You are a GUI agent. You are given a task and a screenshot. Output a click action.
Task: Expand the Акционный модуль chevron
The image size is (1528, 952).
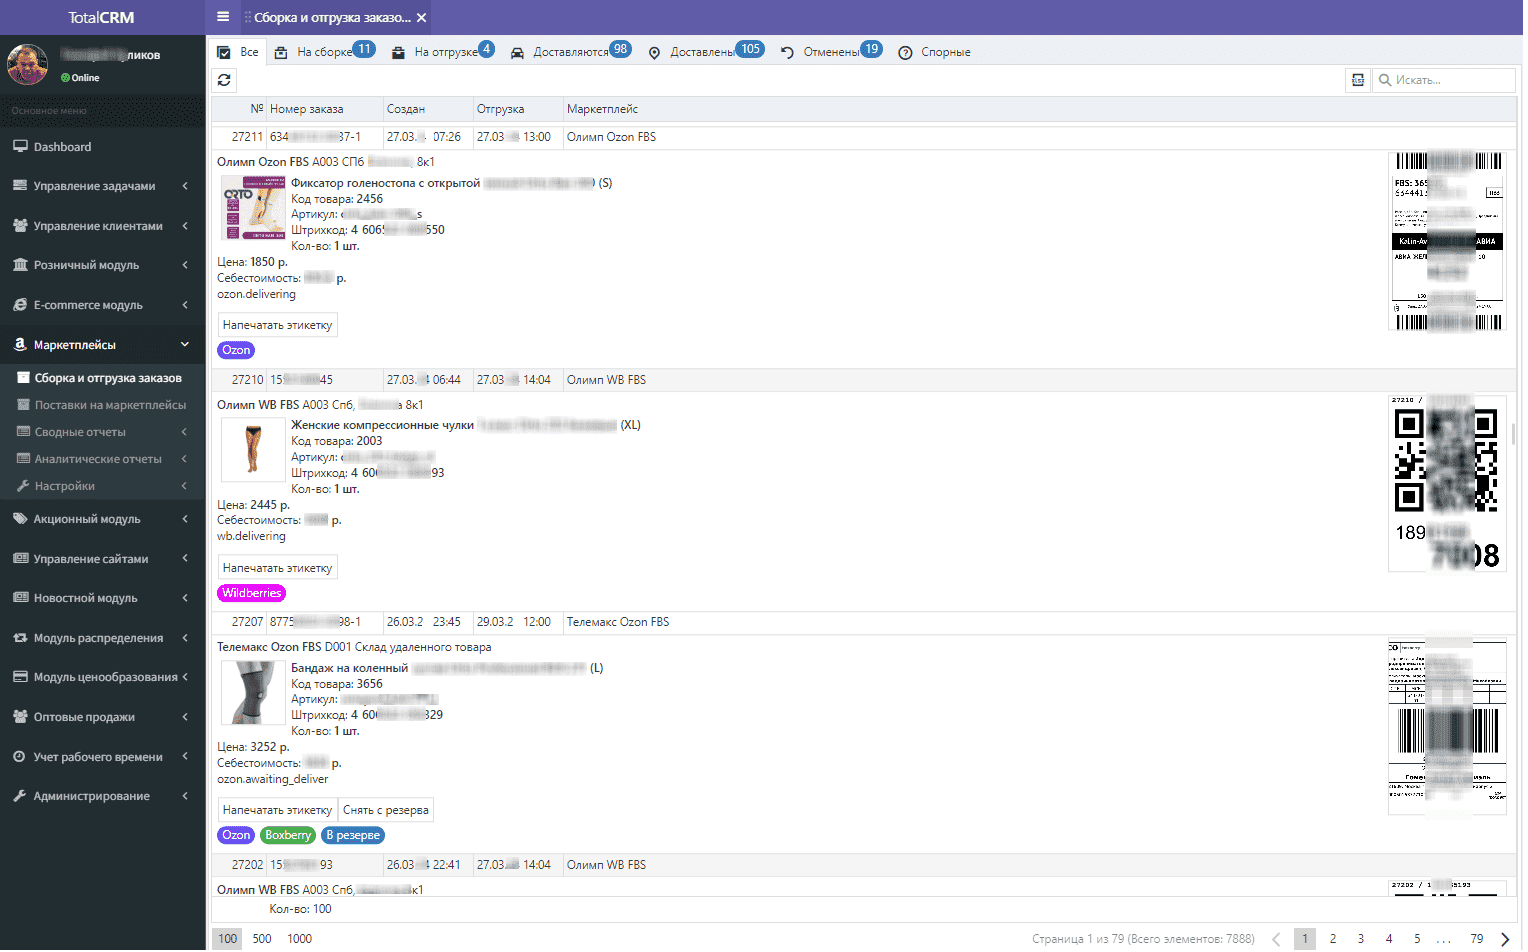point(185,519)
